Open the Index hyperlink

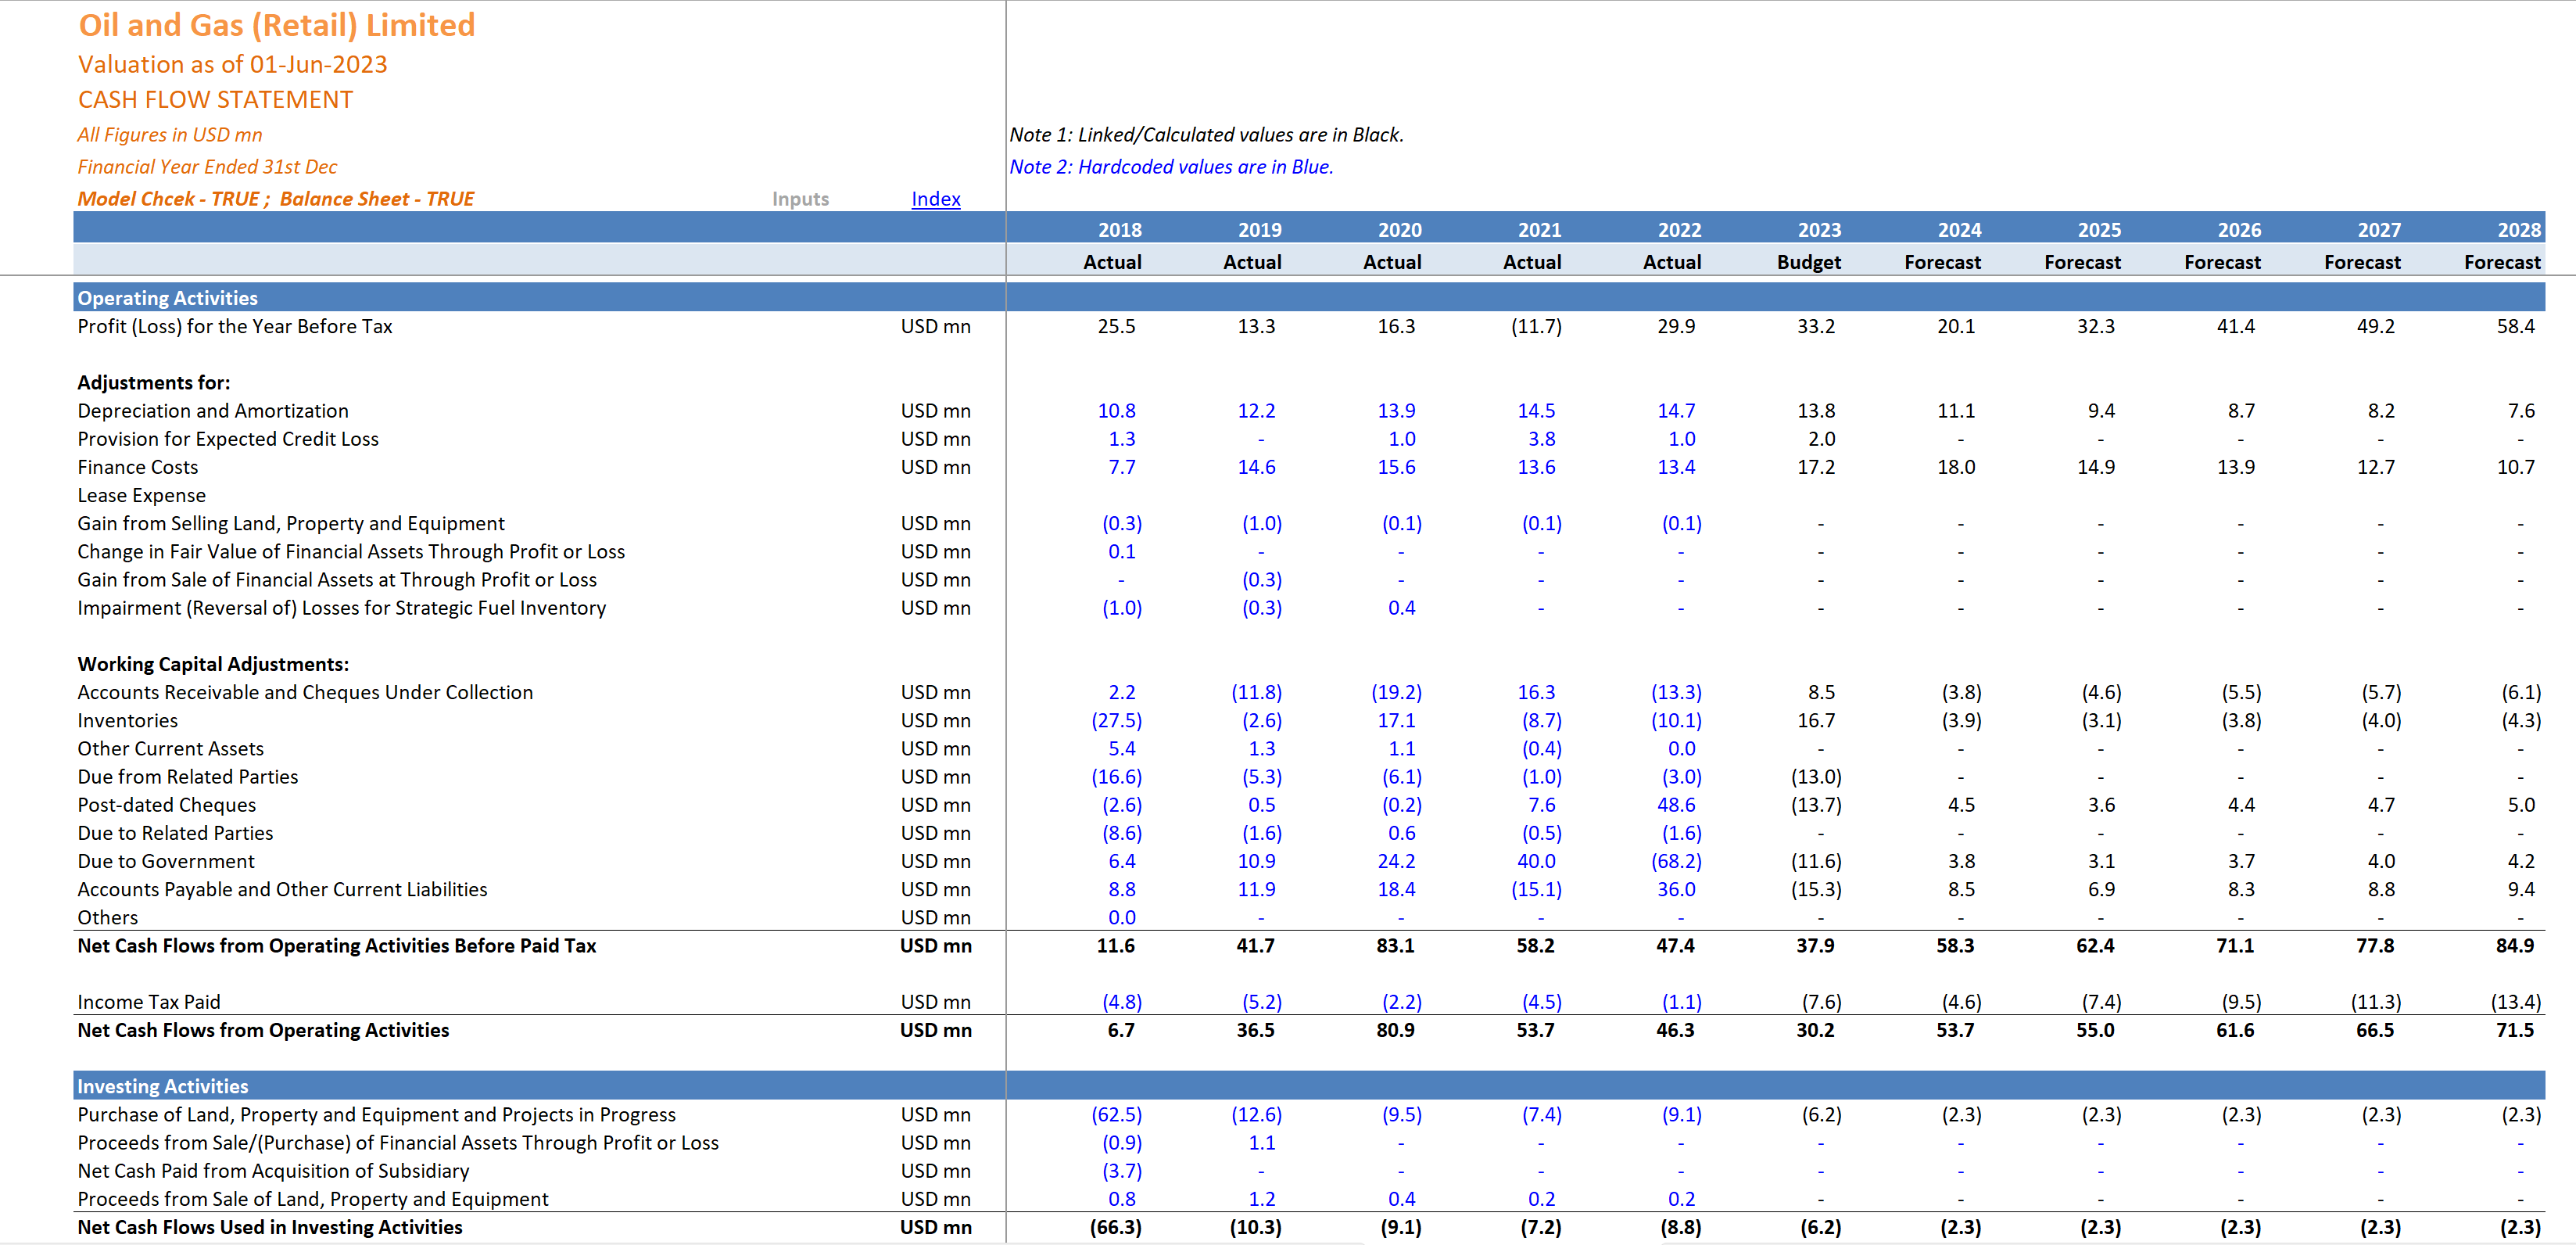(934, 198)
